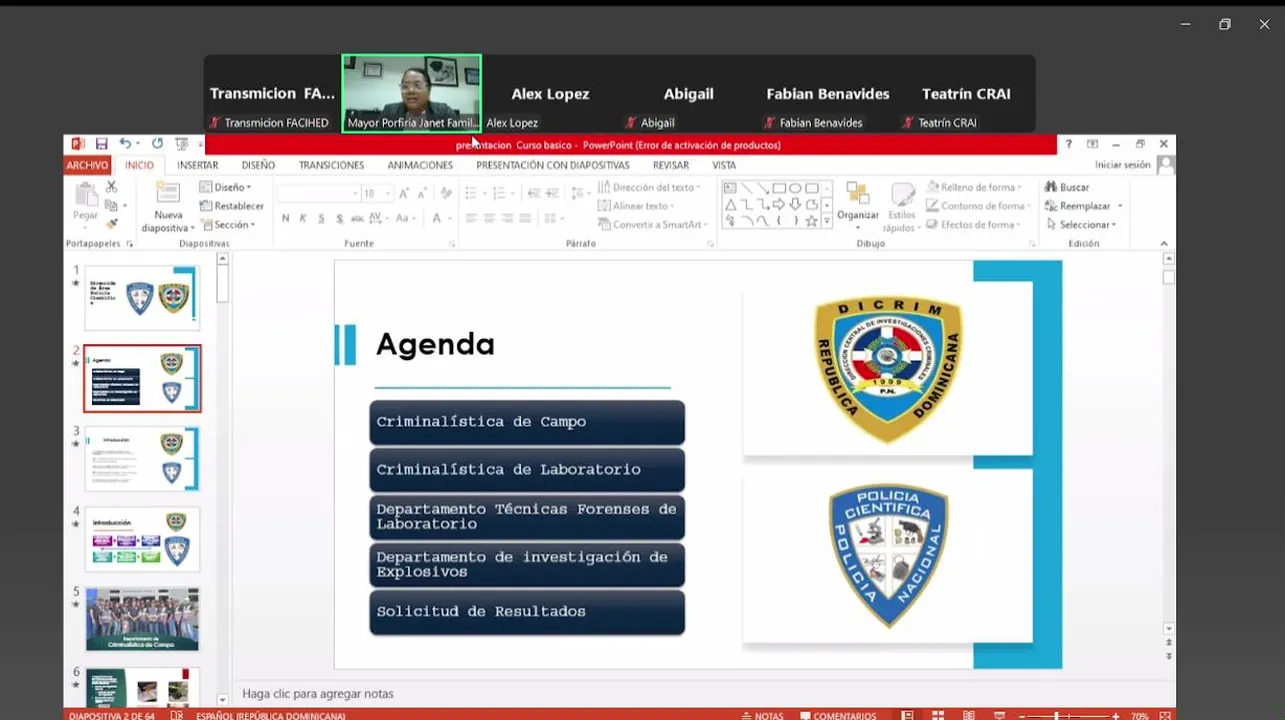Click the Cut scissors icon
The image size is (1285, 720).
111,187
